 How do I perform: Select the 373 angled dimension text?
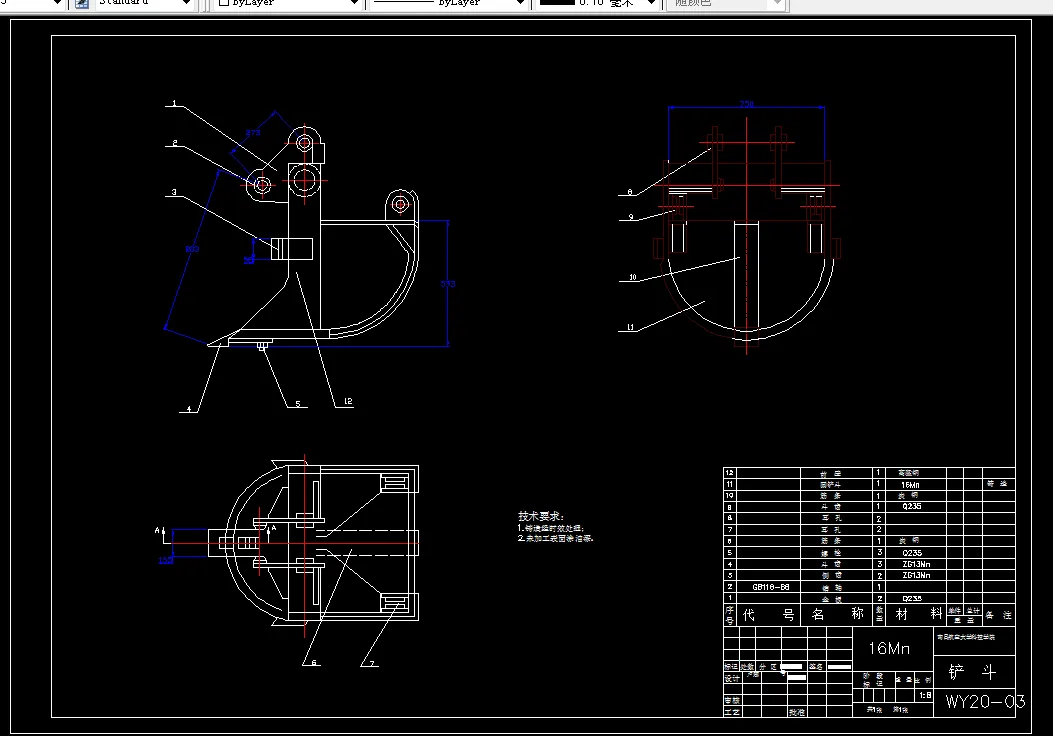click(x=253, y=133)
